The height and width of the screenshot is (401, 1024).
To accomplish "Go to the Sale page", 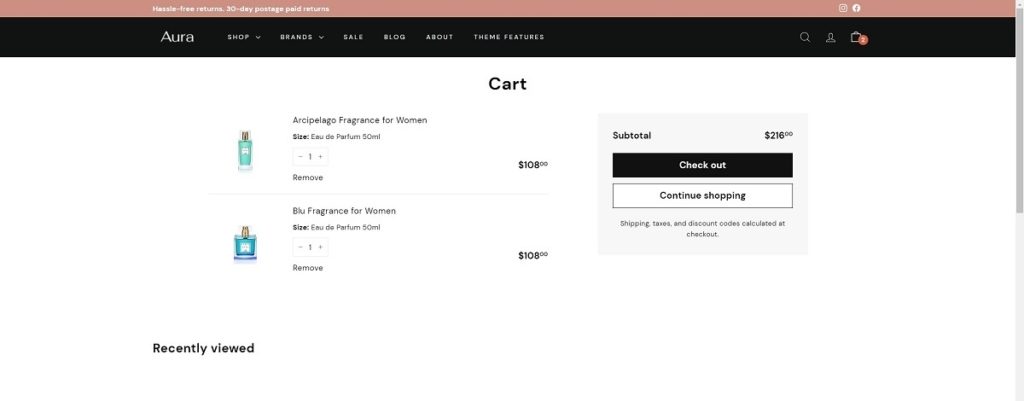I will click(353, 37).
